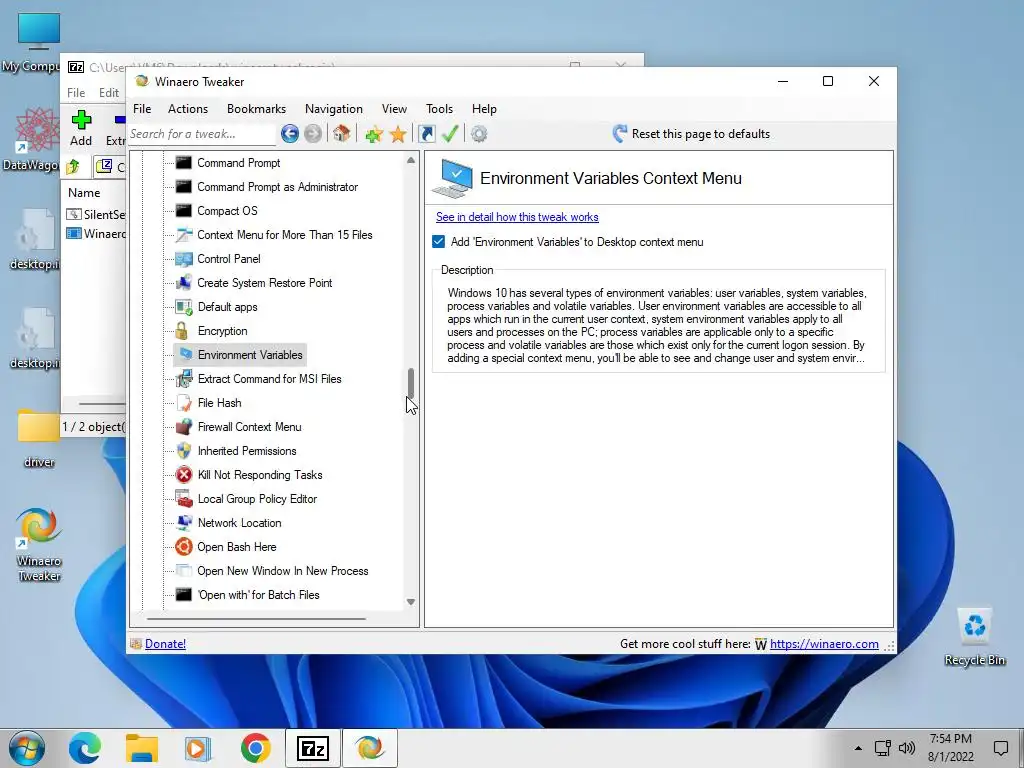Select Inherited Permissions tree item
This screenshot has height=768, width=1024.
pos(247,451)
